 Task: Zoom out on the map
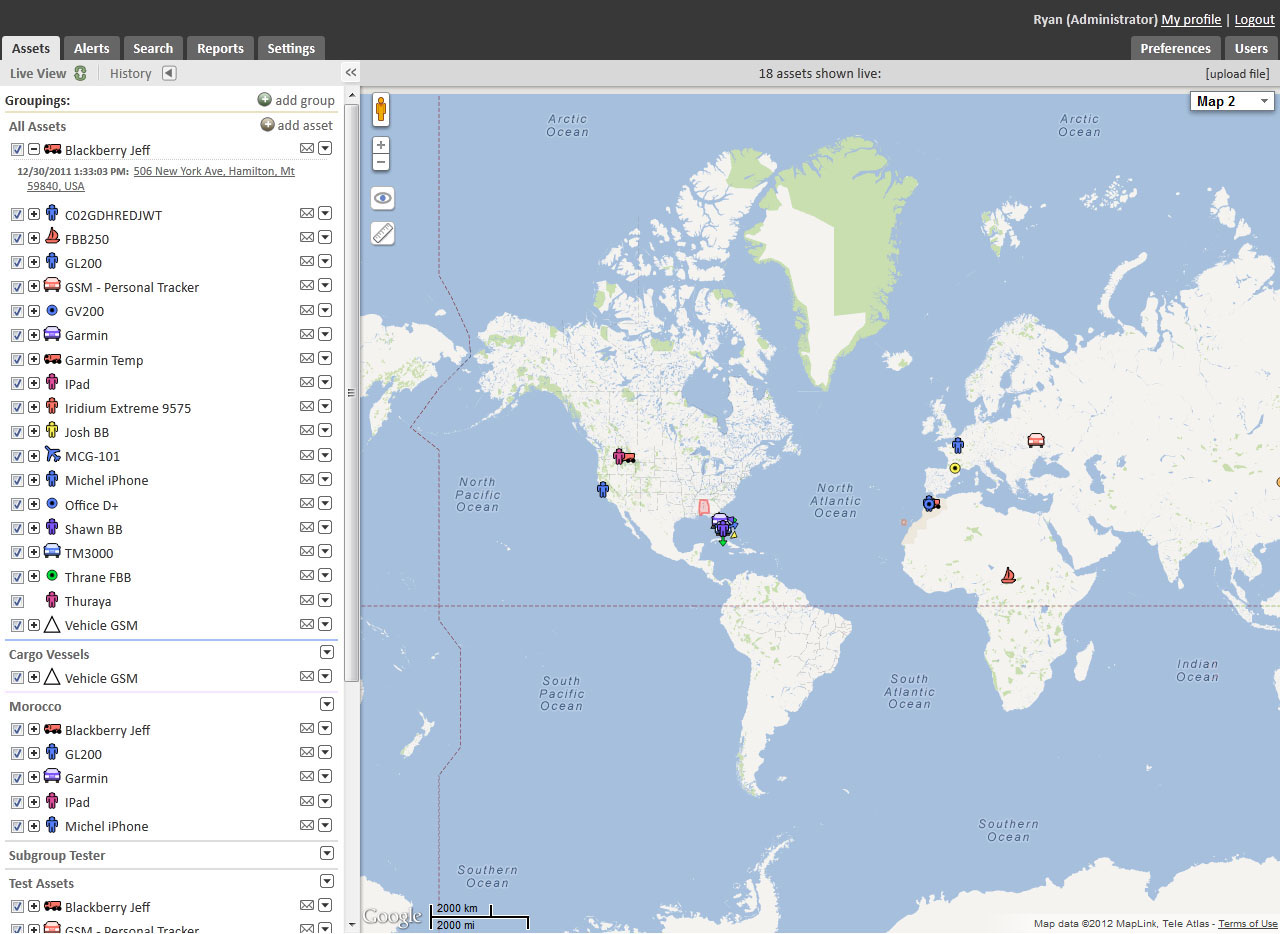(x=381, y=162)
